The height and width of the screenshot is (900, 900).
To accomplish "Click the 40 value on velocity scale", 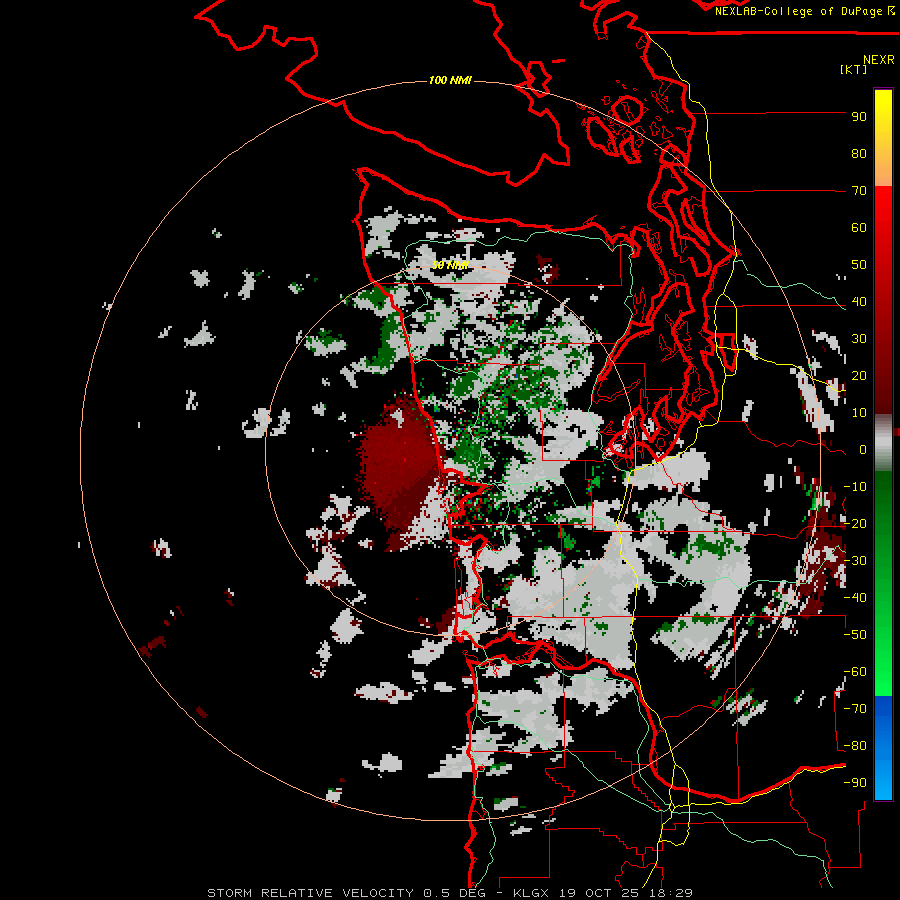I will click(x=859, y=302).
